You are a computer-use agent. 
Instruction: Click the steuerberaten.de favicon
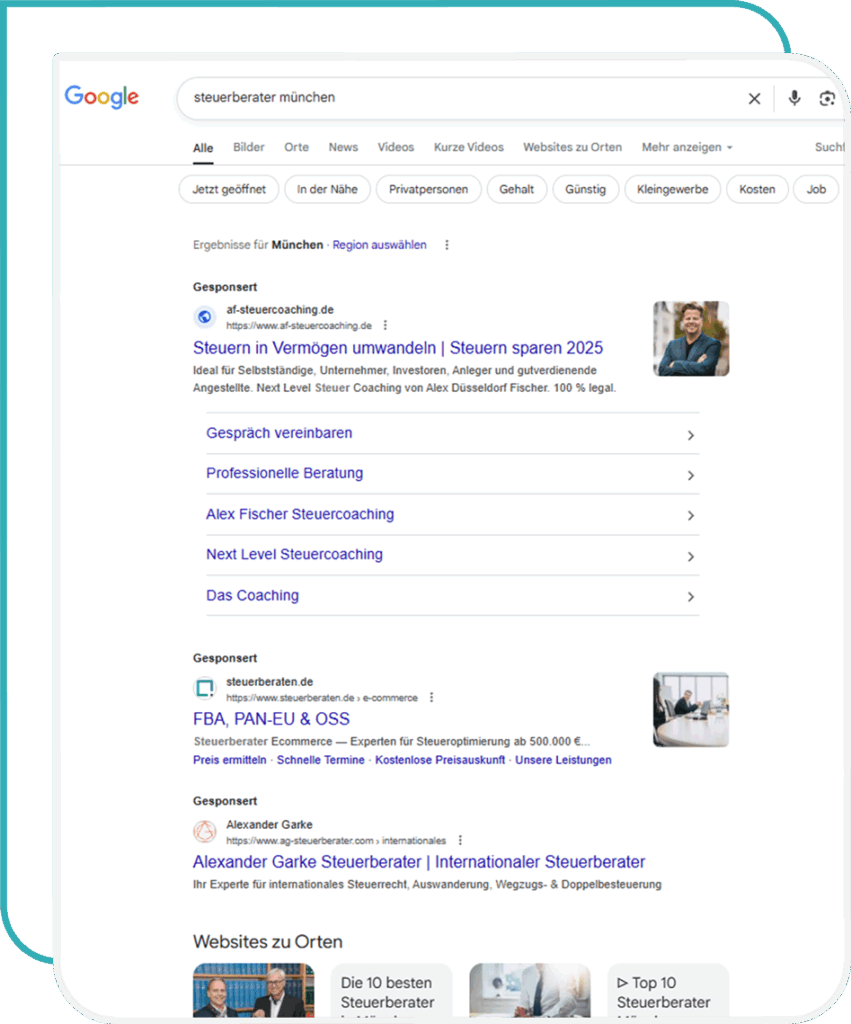point(204,688)
